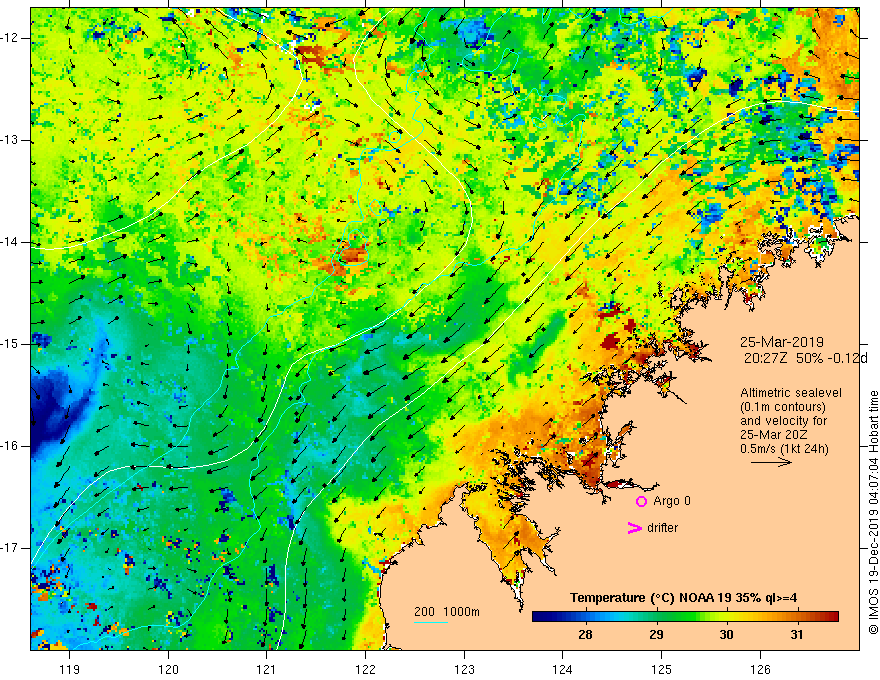880x680 pixels.
Task: Click the latitude label '-12'
Action: (11, 38)
